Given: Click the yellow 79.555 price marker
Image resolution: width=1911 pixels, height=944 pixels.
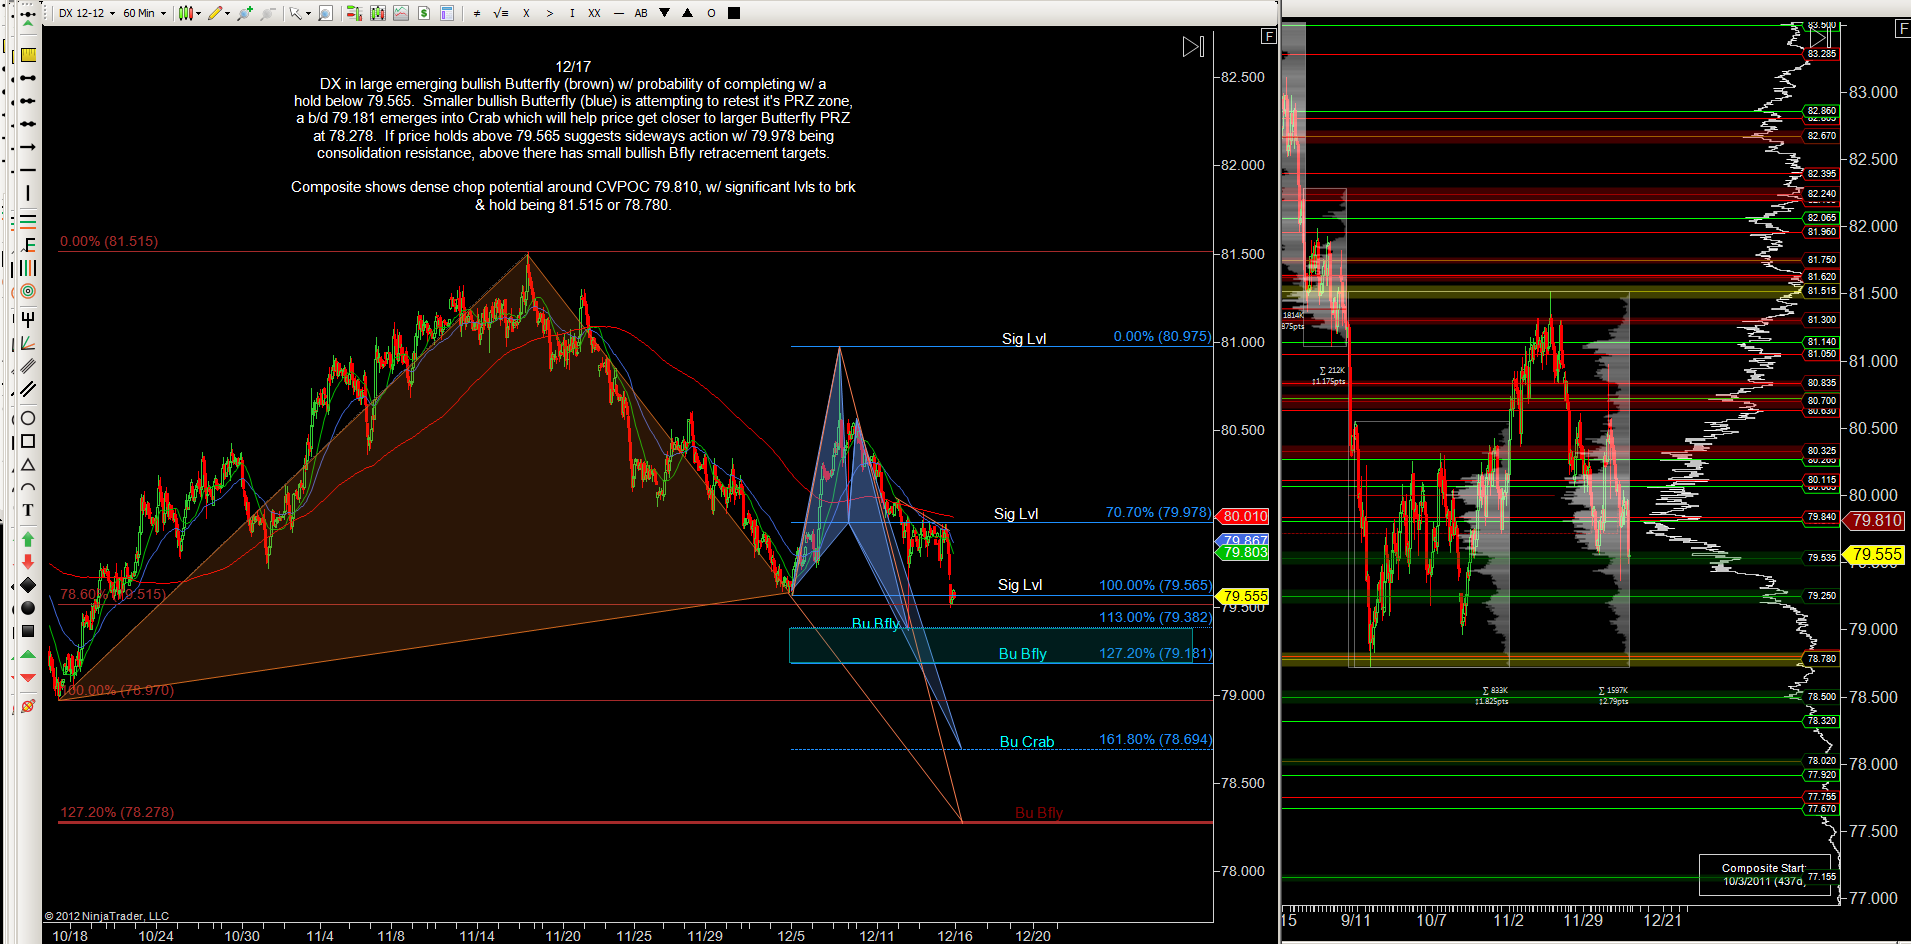Looking at the screenshot, I should pos(1245,596).
